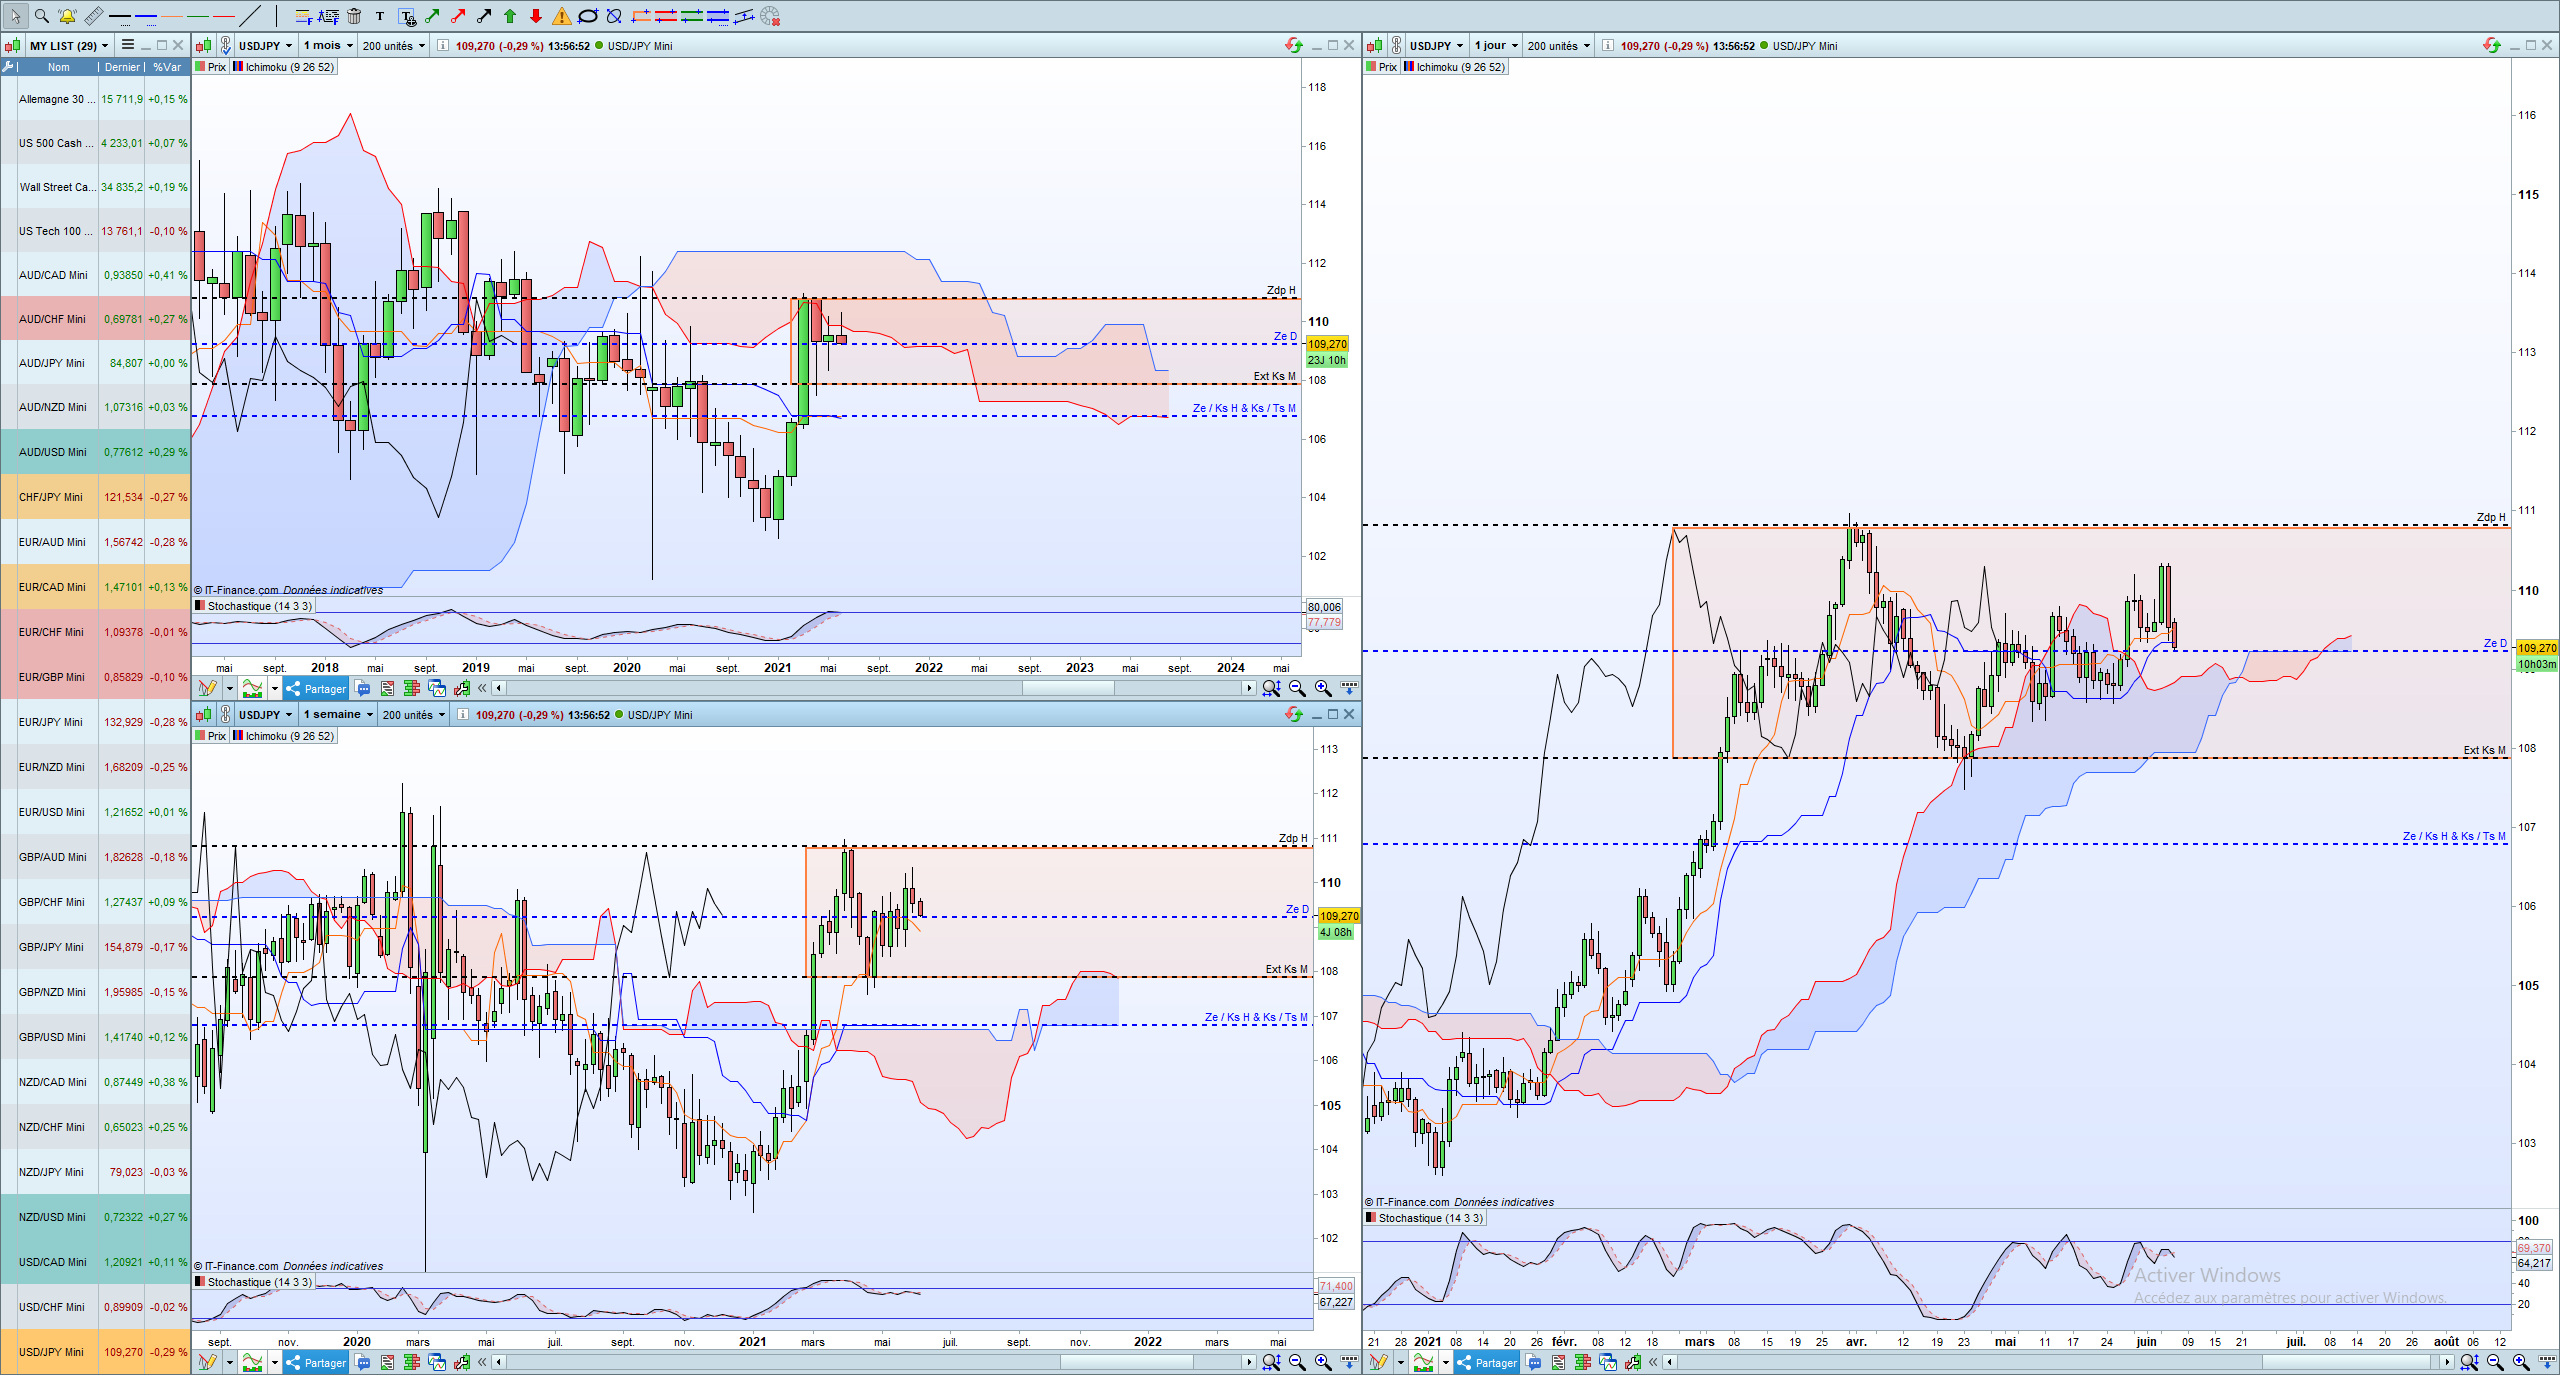2560x1375 pixels.
Task: Click the monthly chart horizontal scrollbar
Action: (874, 688)
